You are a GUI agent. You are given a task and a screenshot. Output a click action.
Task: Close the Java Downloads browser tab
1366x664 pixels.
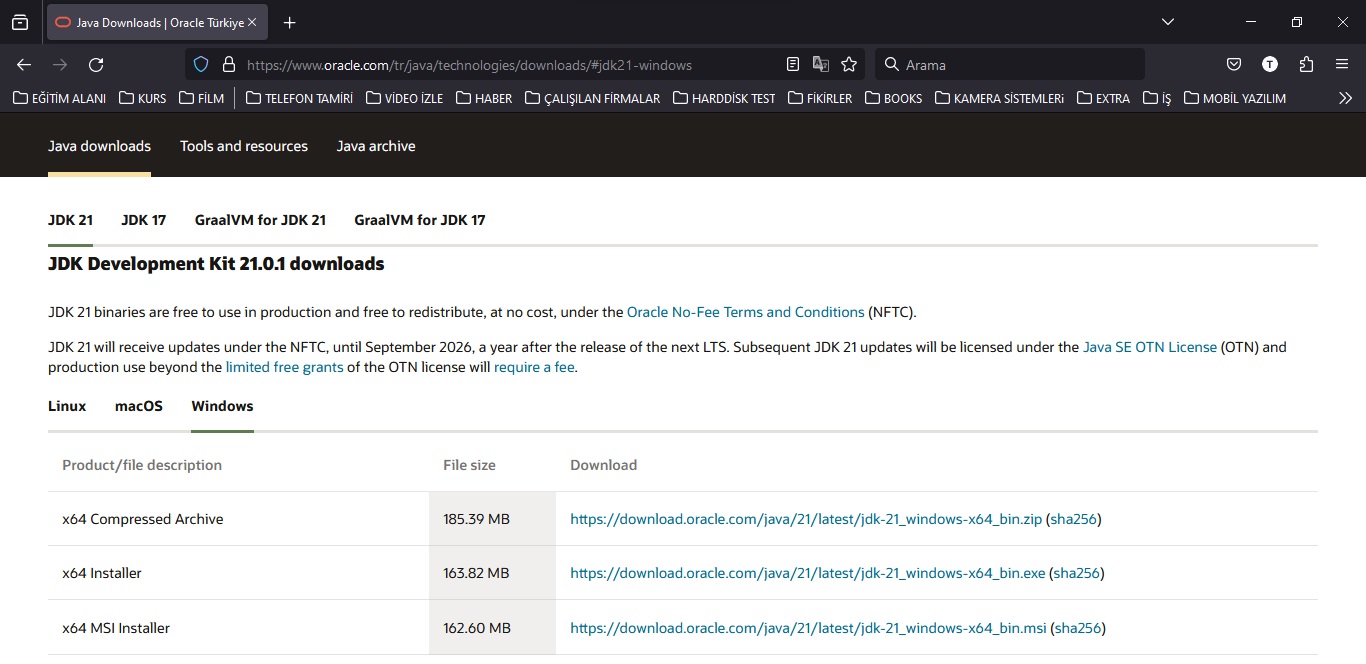(x=251, y=22)
